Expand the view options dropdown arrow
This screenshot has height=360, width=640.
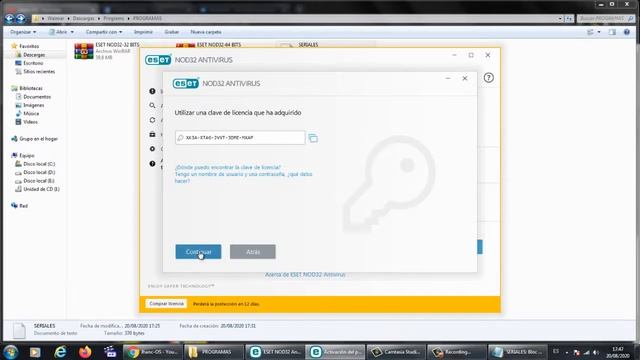(x=599, y=32)
